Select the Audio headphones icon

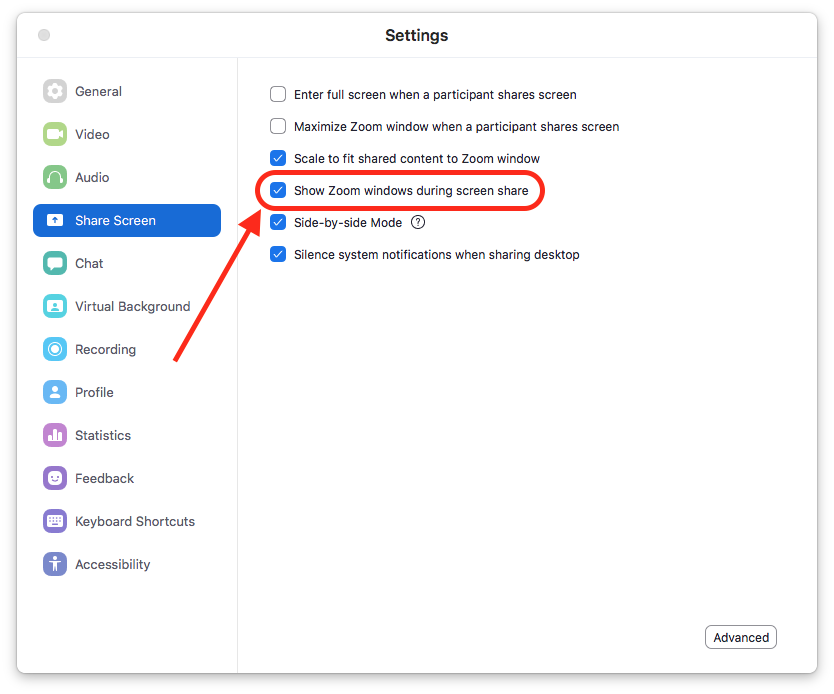coord(55,177)
